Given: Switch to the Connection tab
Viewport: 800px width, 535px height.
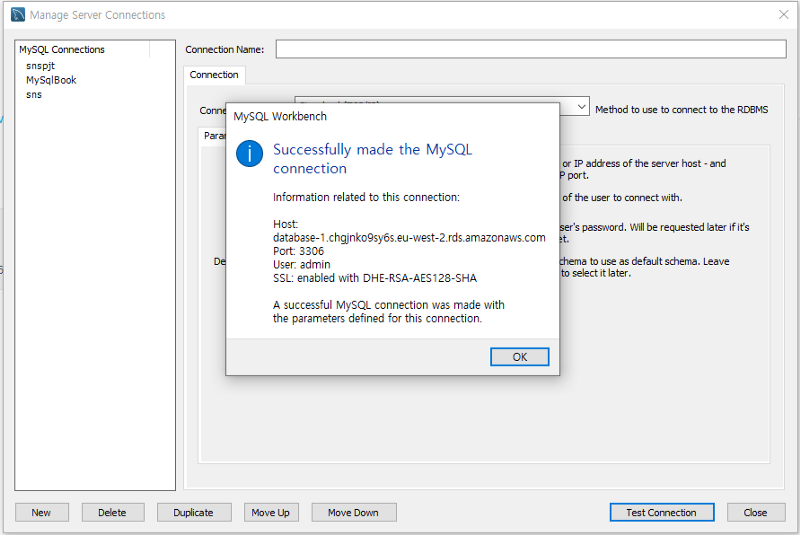Looking at the screenshot, I should tap(214, 75).
